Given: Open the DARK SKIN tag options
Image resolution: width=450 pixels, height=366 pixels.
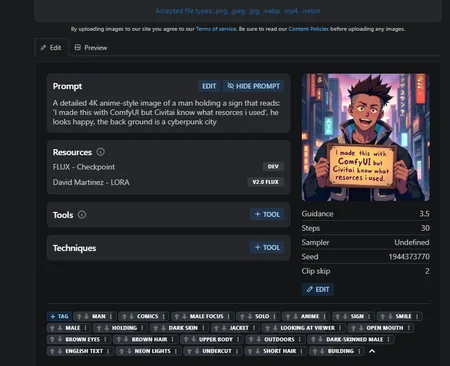Looking at the screenshot, I should [203, 328].
